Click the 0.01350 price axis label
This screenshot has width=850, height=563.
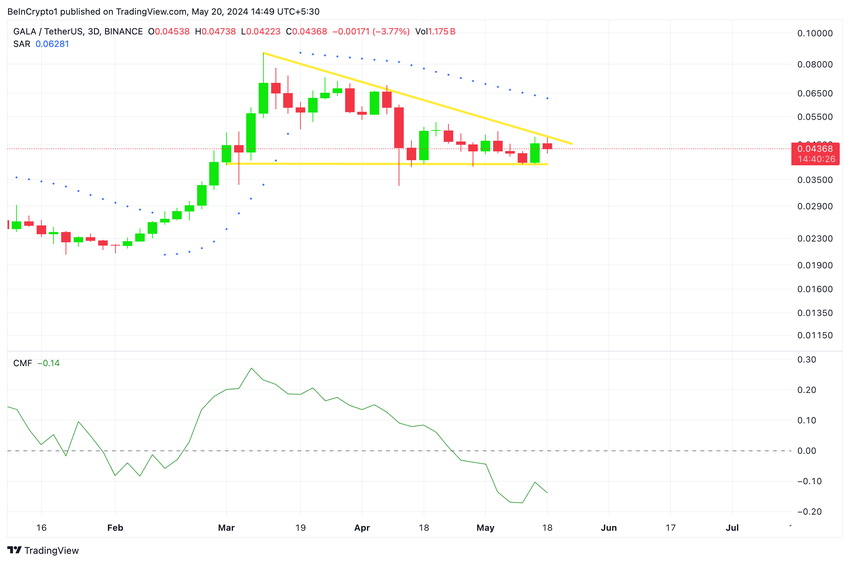pyautogui.click(x=815, y=313)
